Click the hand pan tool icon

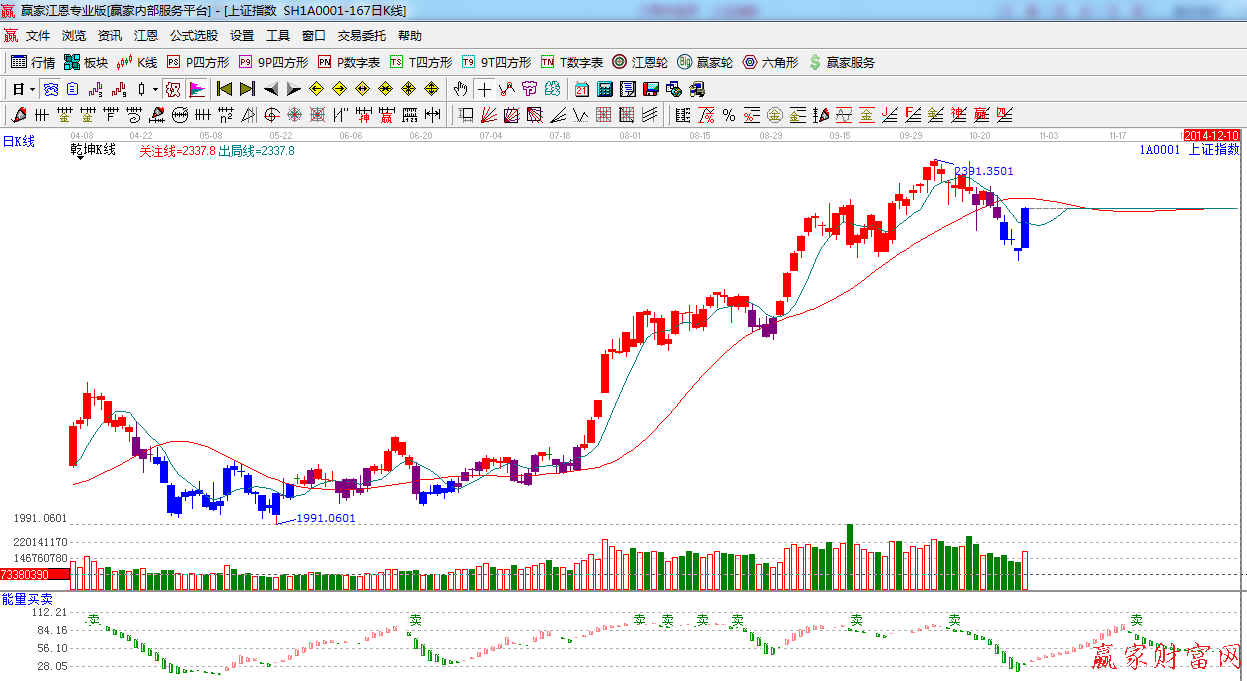[460, 89]
